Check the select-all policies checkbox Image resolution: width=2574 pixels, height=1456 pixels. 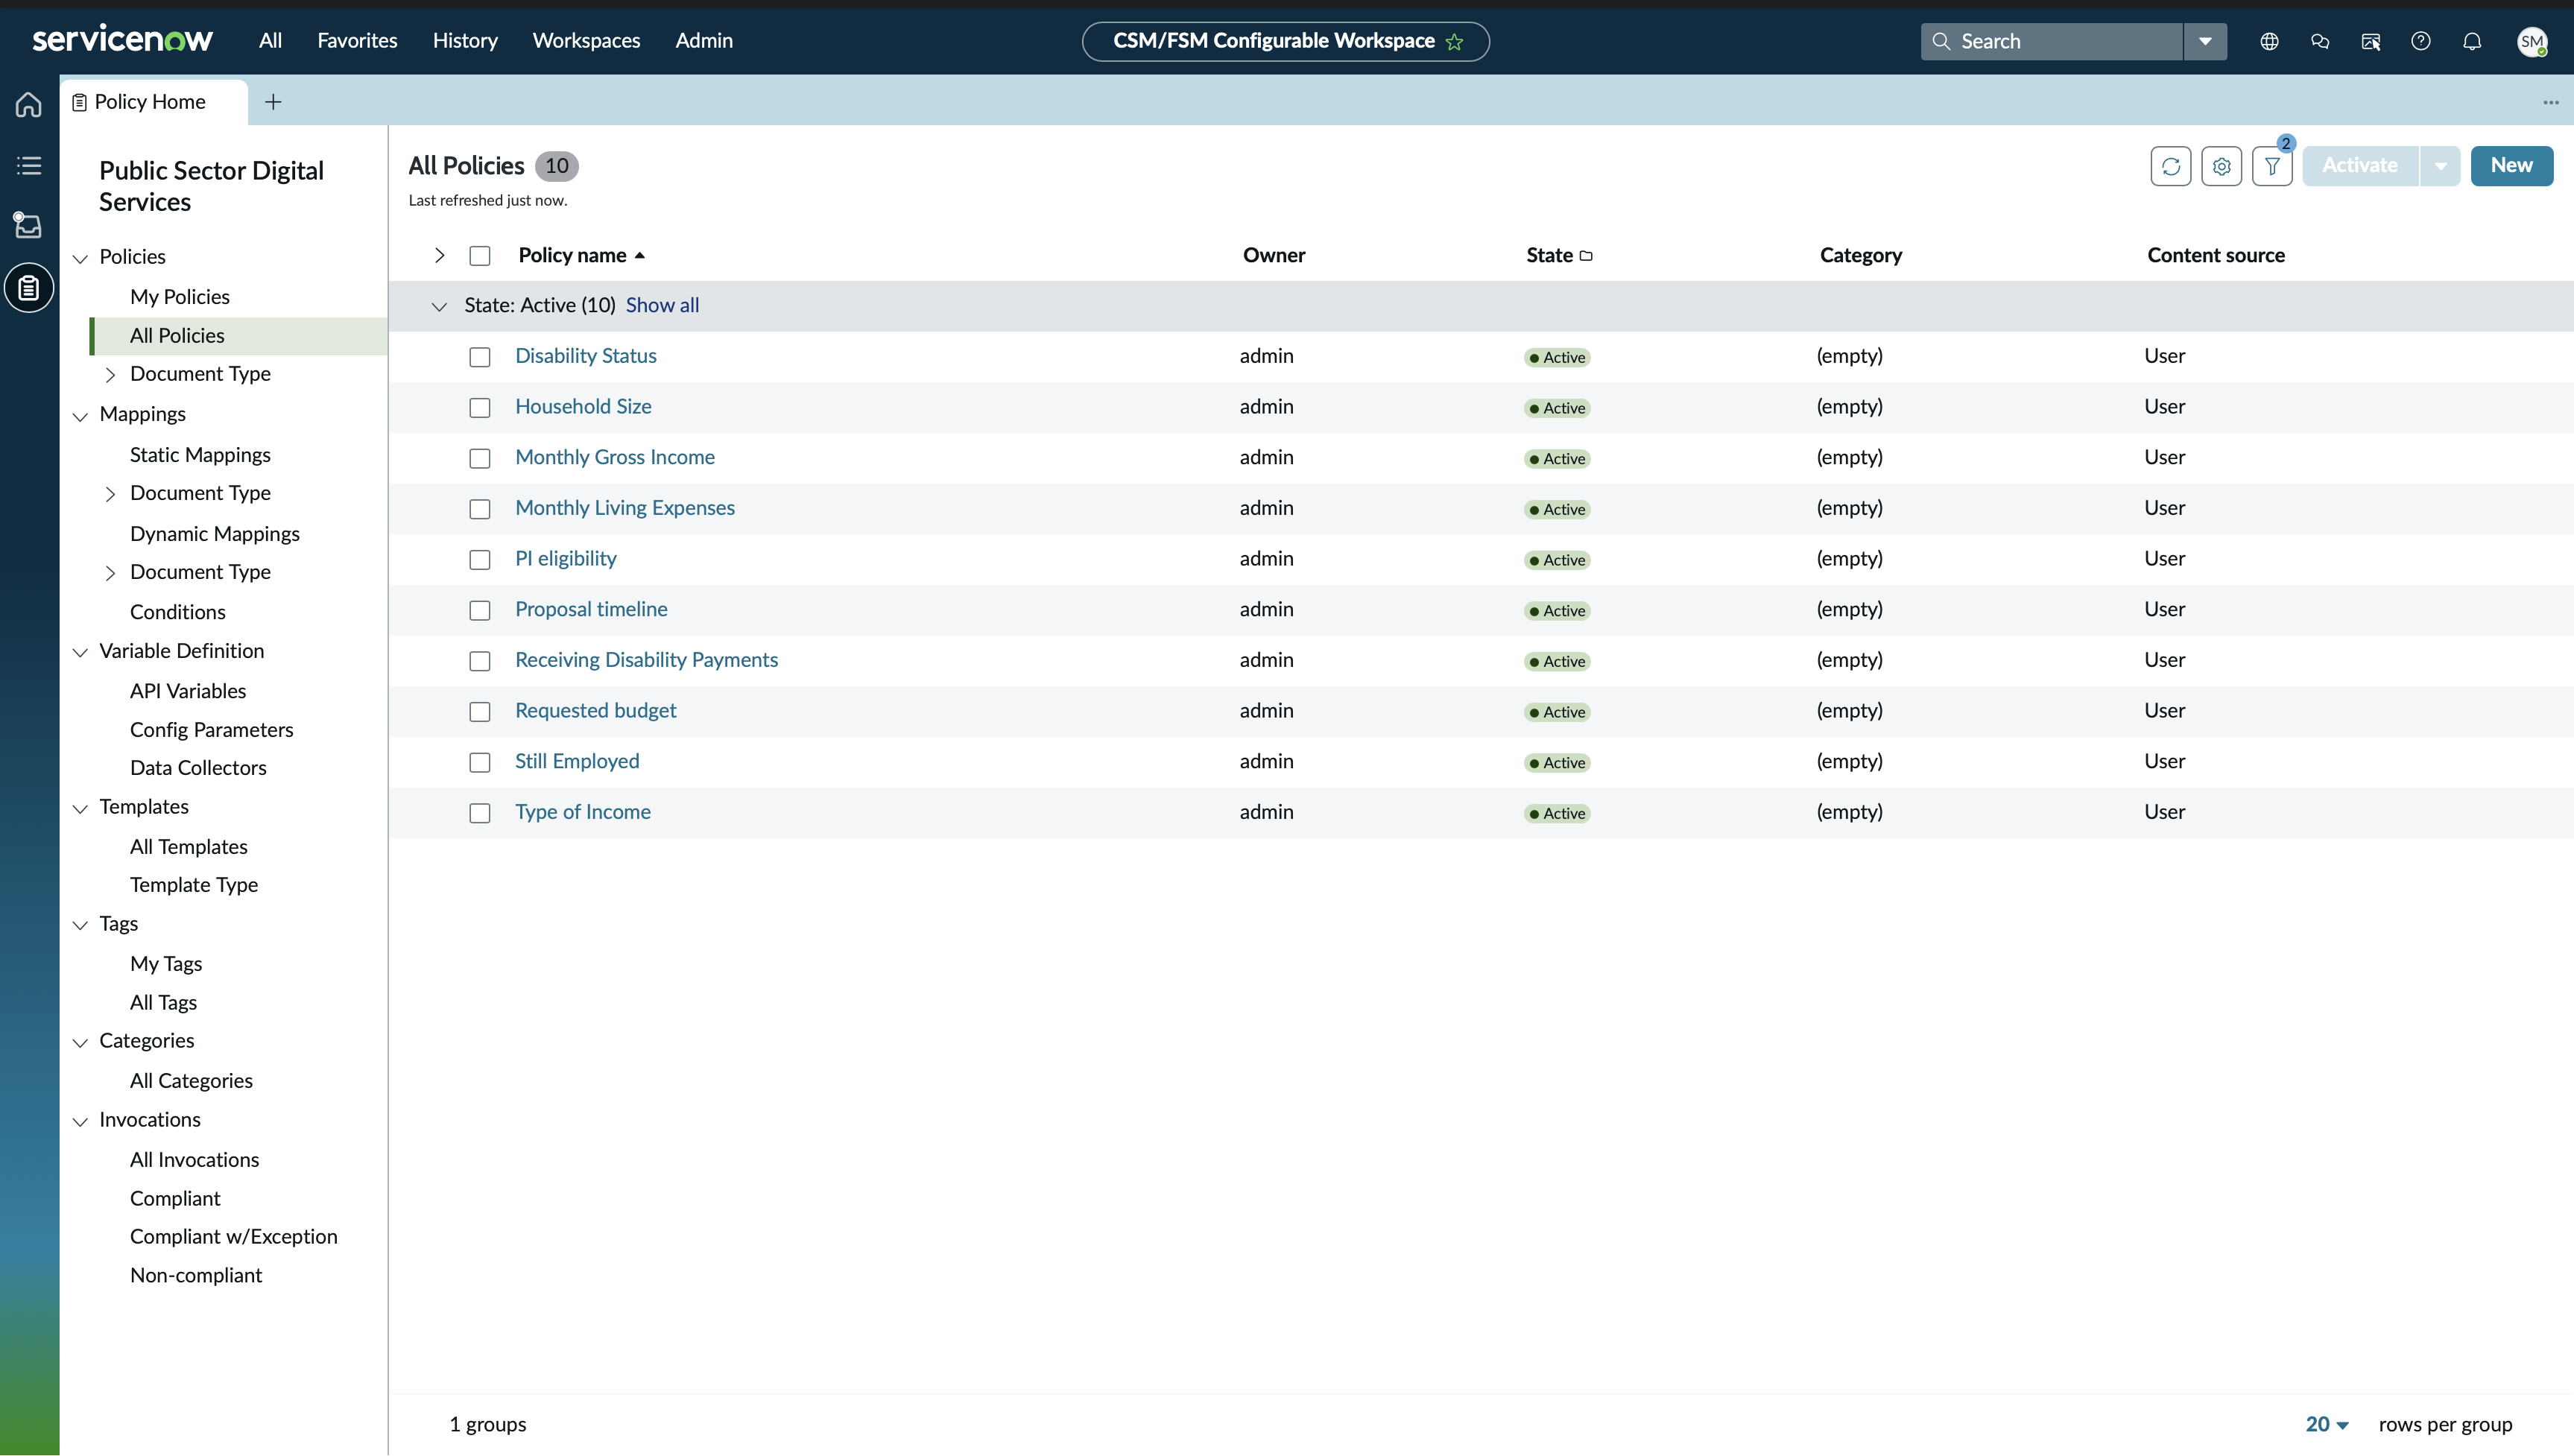tap(480, 256)
